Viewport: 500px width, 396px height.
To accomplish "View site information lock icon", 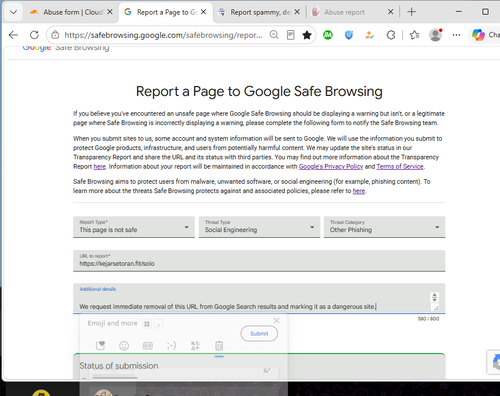I will tap(55, 35).
